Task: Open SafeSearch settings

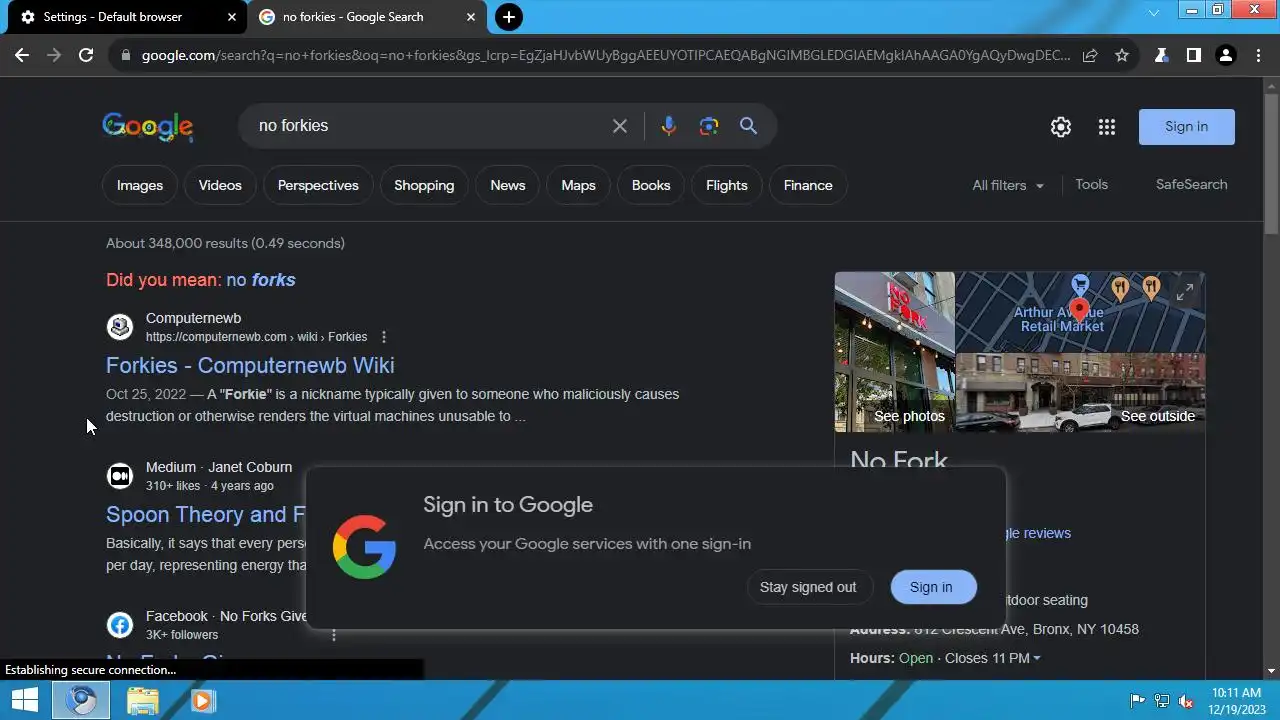Action: 1191,185
